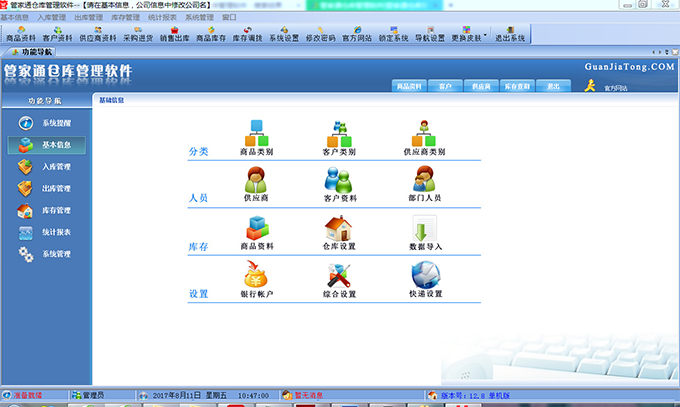Open 仓库设置 house icon
Image resolution: width=680 pixels, height=407 pixels.
point(339,233)
